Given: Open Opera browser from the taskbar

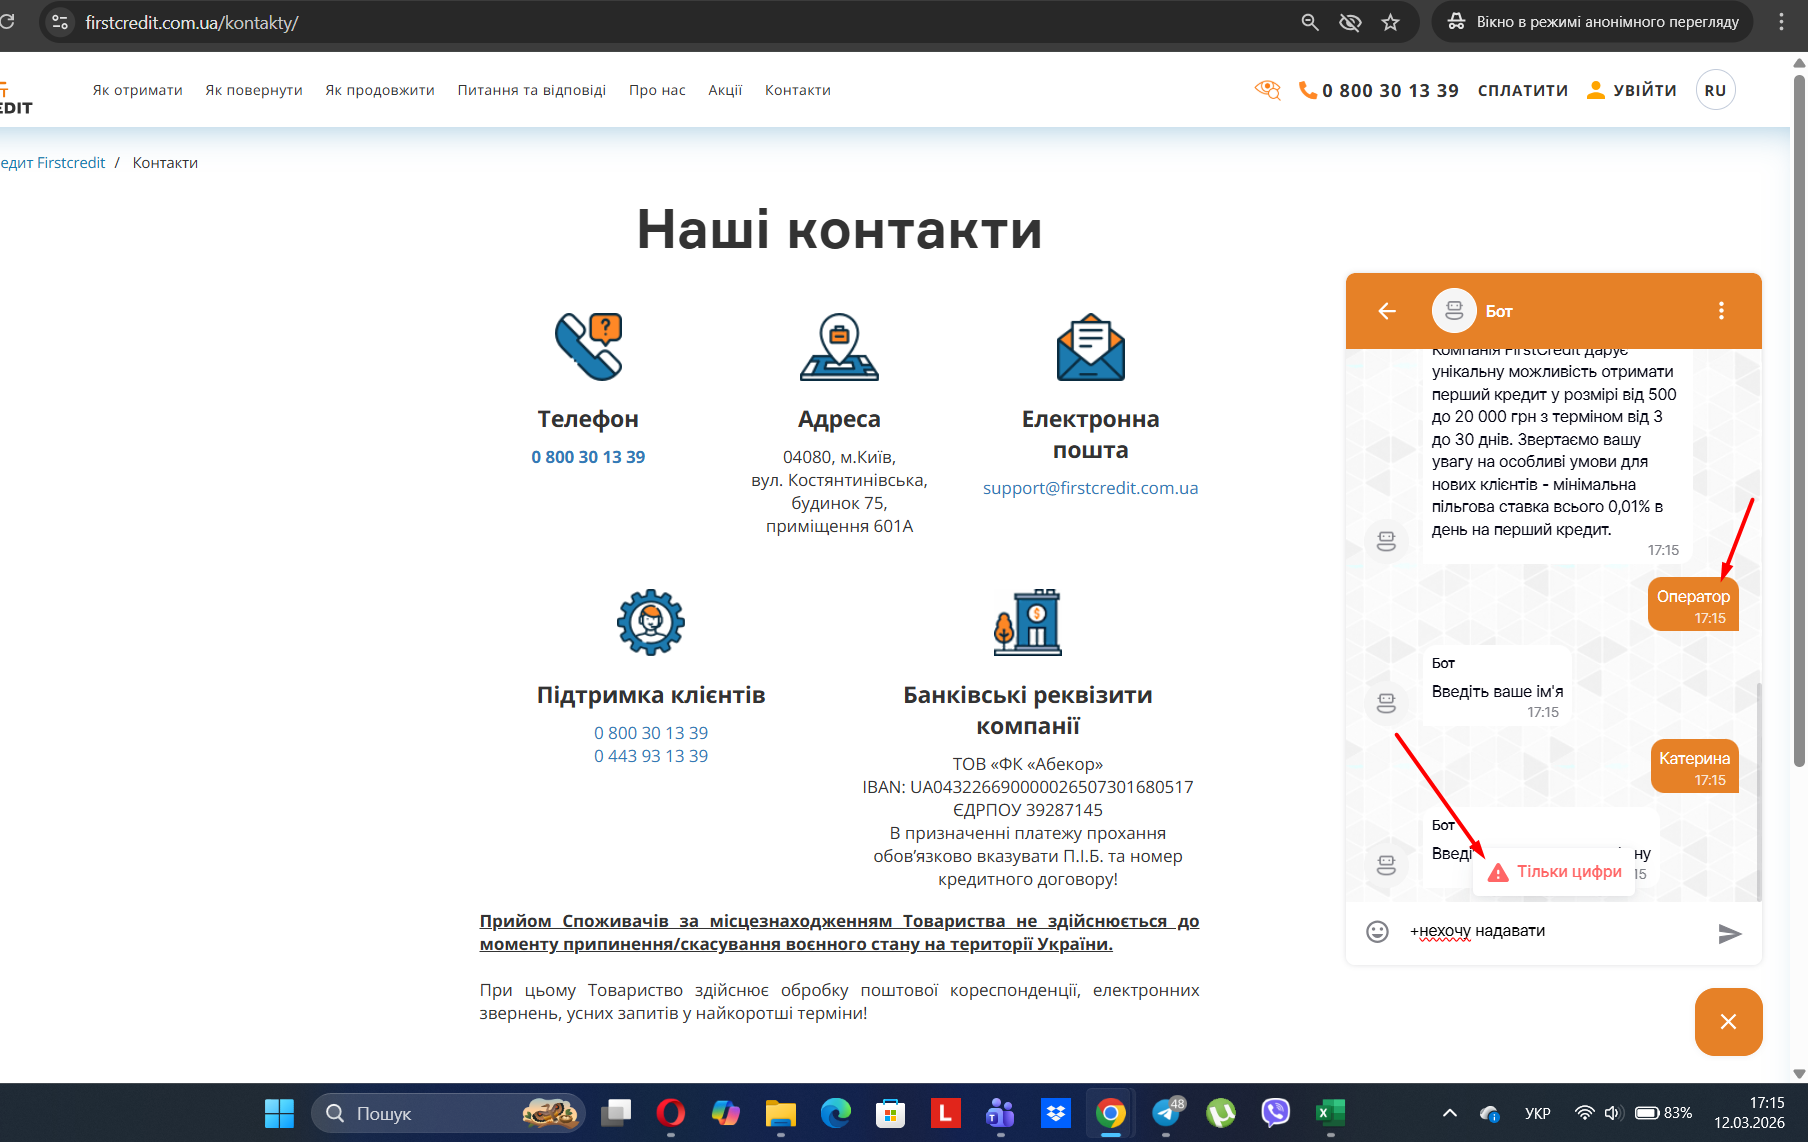Looking at the screenshot, I should pos(671,1113).
